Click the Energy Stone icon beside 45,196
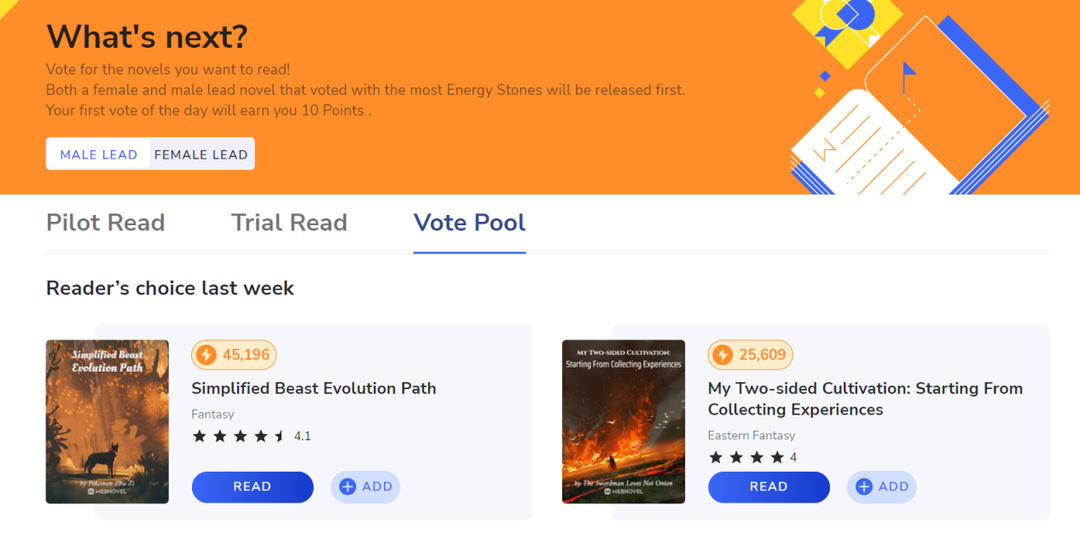The height and width of the screenshot is (546, 1080). click(x=206, y=355)
